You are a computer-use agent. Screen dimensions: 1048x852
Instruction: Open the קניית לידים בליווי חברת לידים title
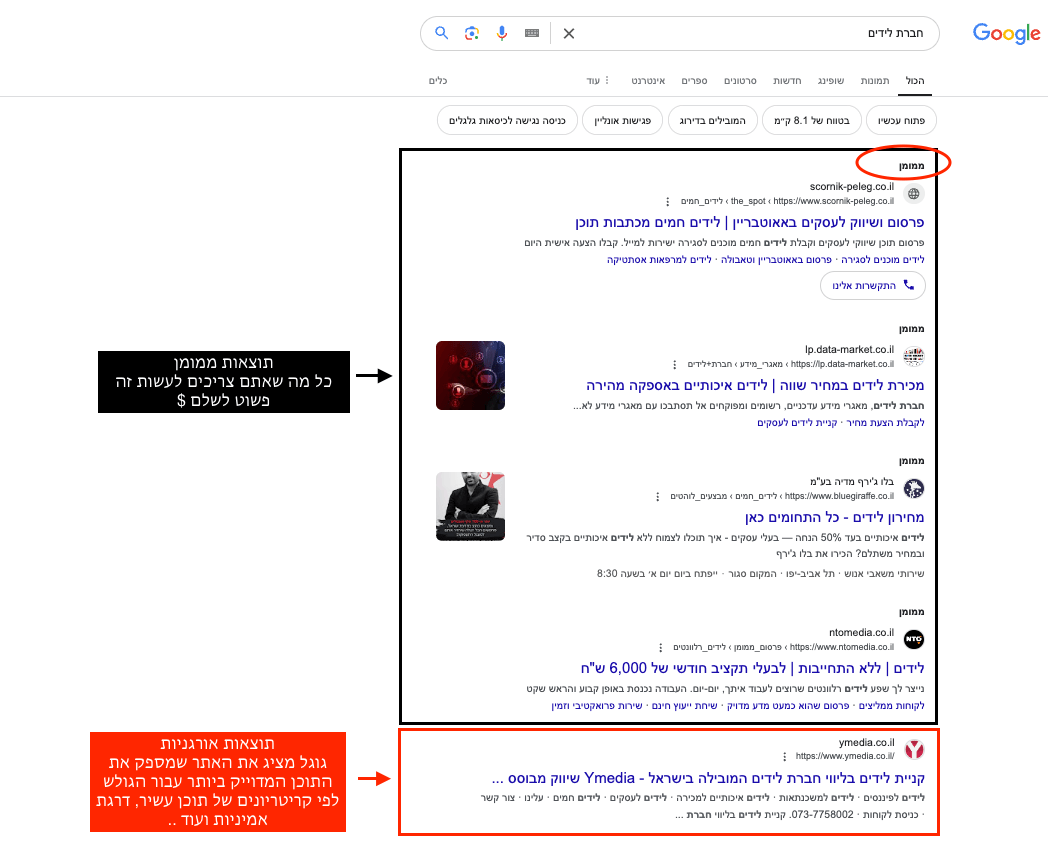(x=708, y=778)
